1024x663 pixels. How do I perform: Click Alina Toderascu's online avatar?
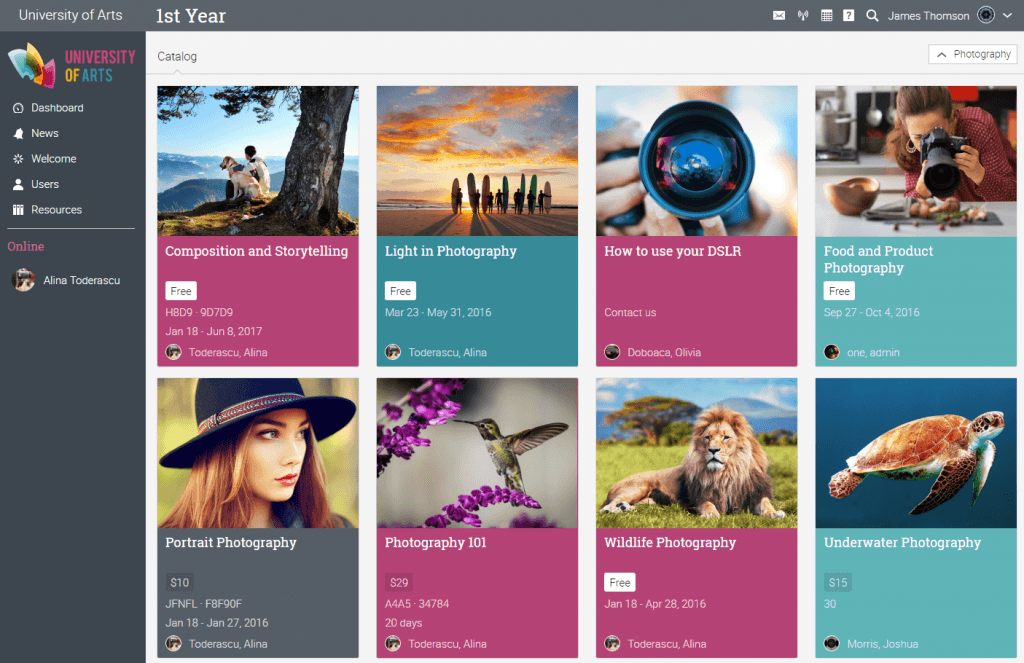click(x=23, y=281)
